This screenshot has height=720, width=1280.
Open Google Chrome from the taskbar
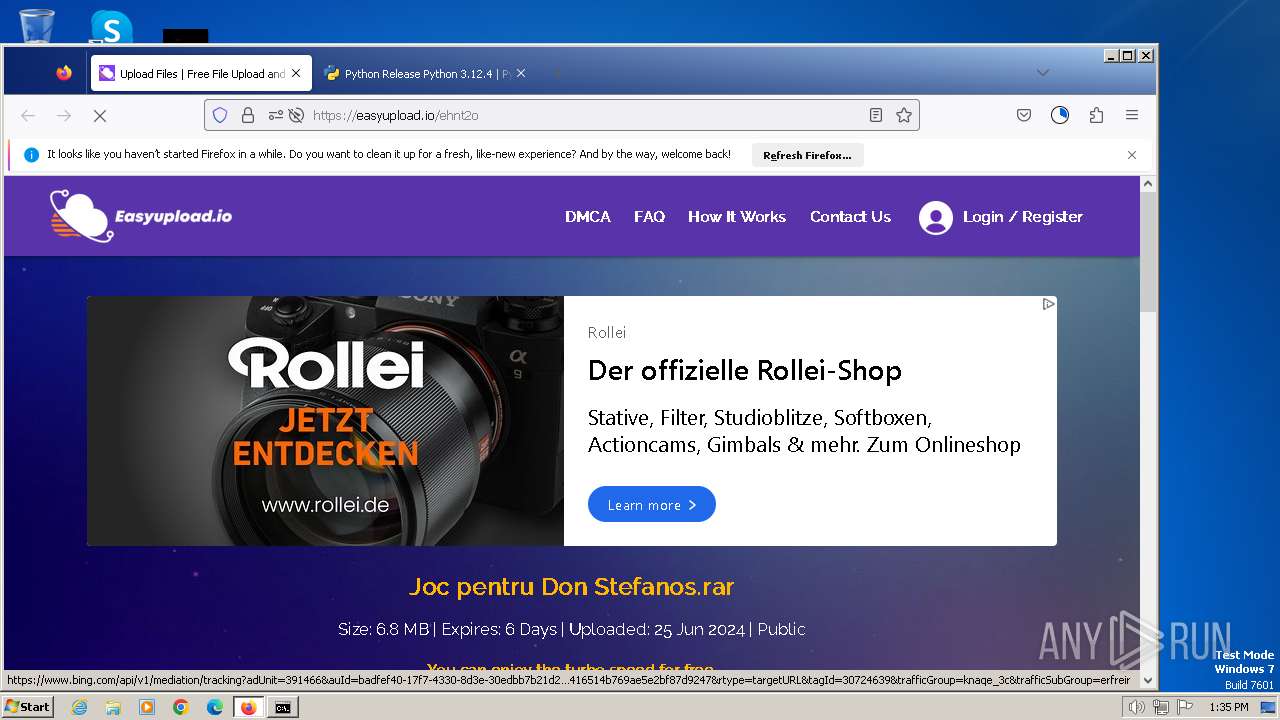[x=181, y=707]
